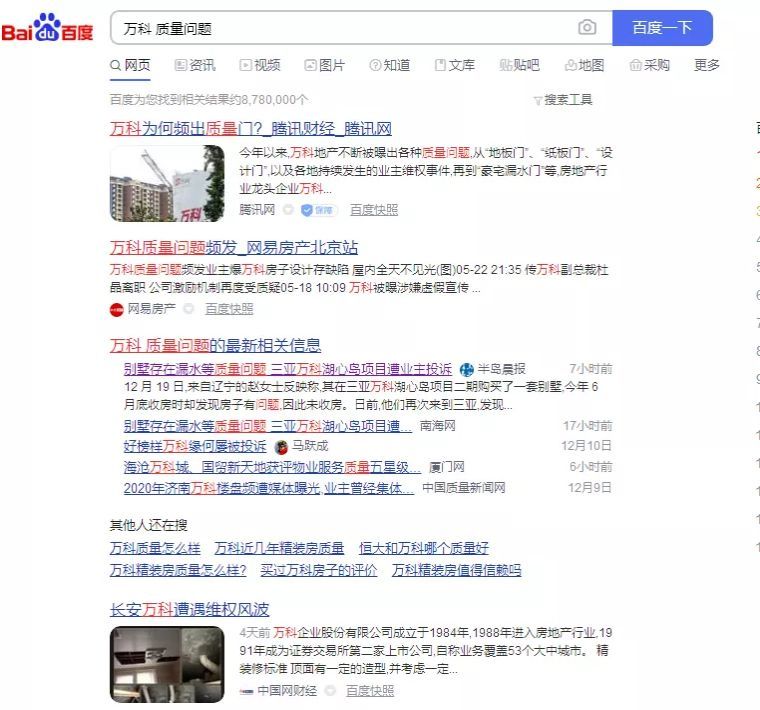Open the 图片 tab
Screen dimensions: 760x710
click(x=324, y=65)
